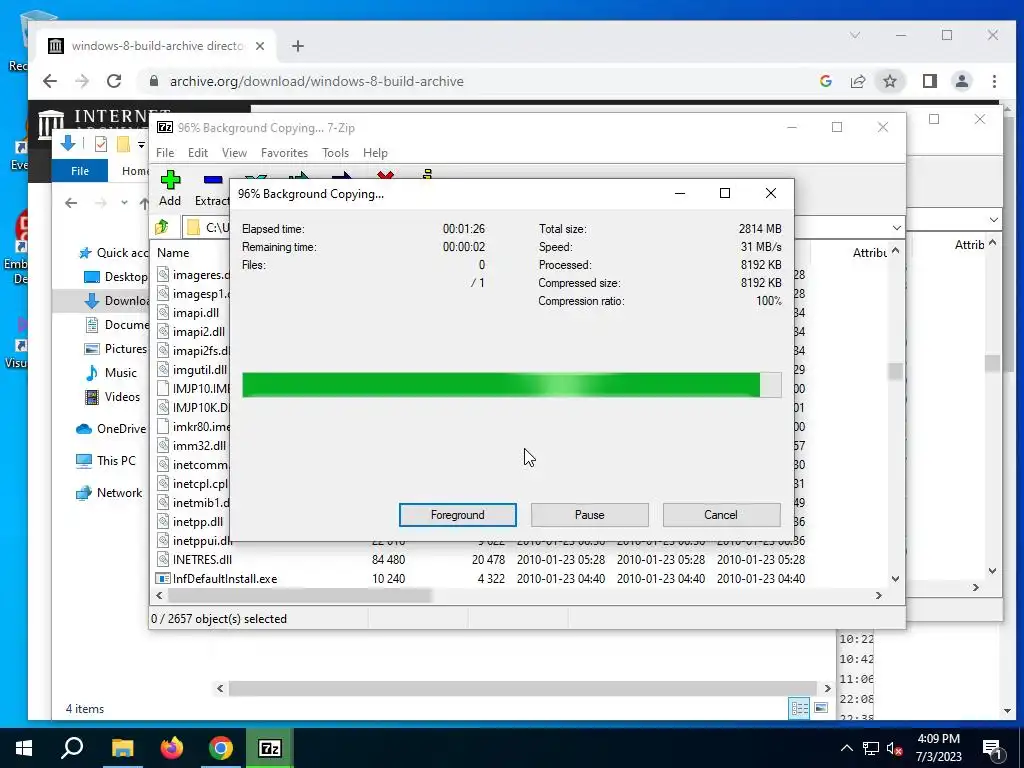The image size is (1024, 768).
Task: Pause the background copying operation
Action: [589, 515]
